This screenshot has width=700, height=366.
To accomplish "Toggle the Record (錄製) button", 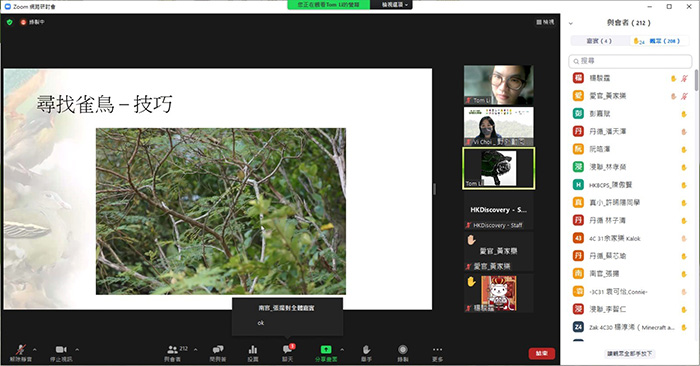I will point(403,353).
